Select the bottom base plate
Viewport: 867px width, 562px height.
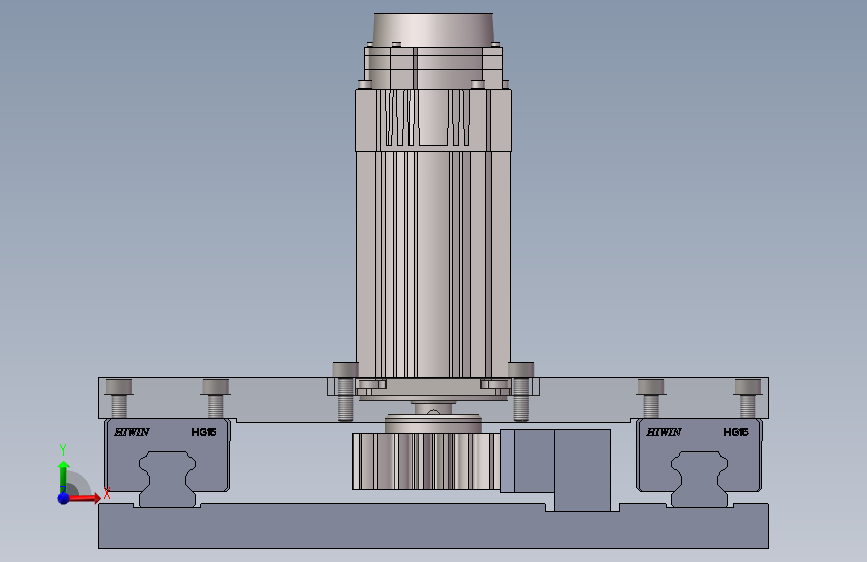[x=433, y=527]
